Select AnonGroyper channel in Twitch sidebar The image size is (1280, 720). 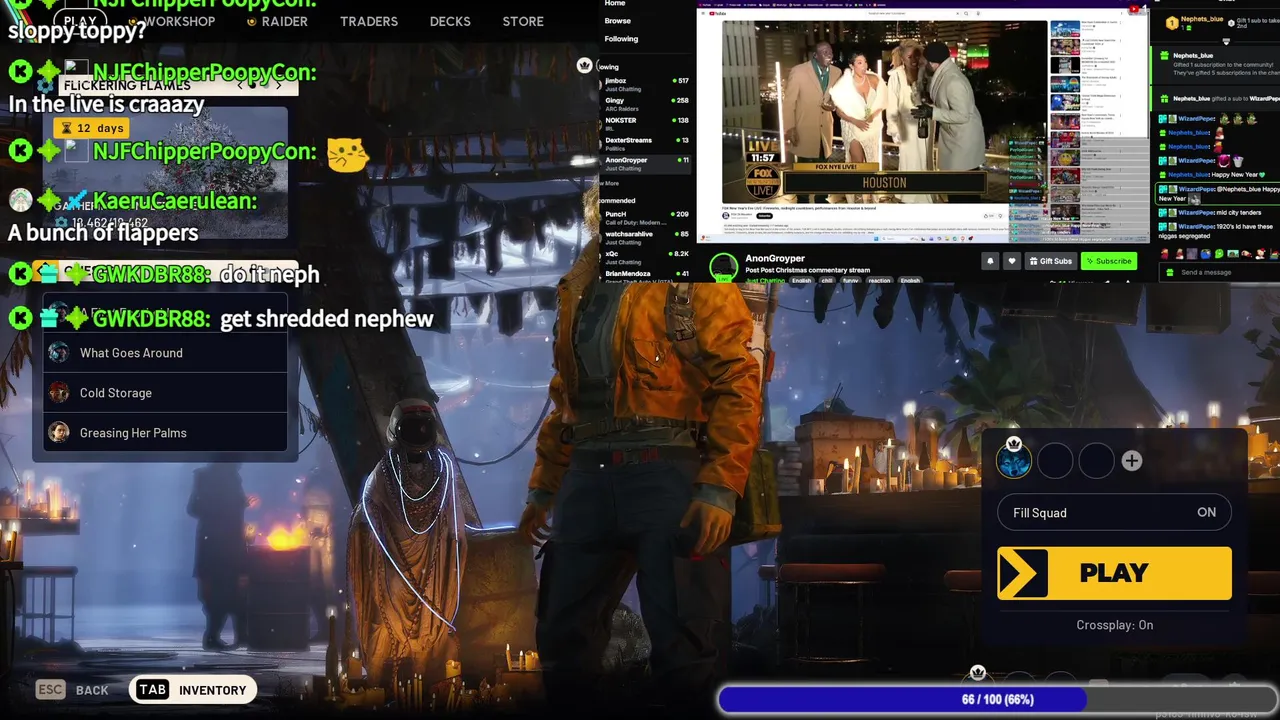coord(646,164)
